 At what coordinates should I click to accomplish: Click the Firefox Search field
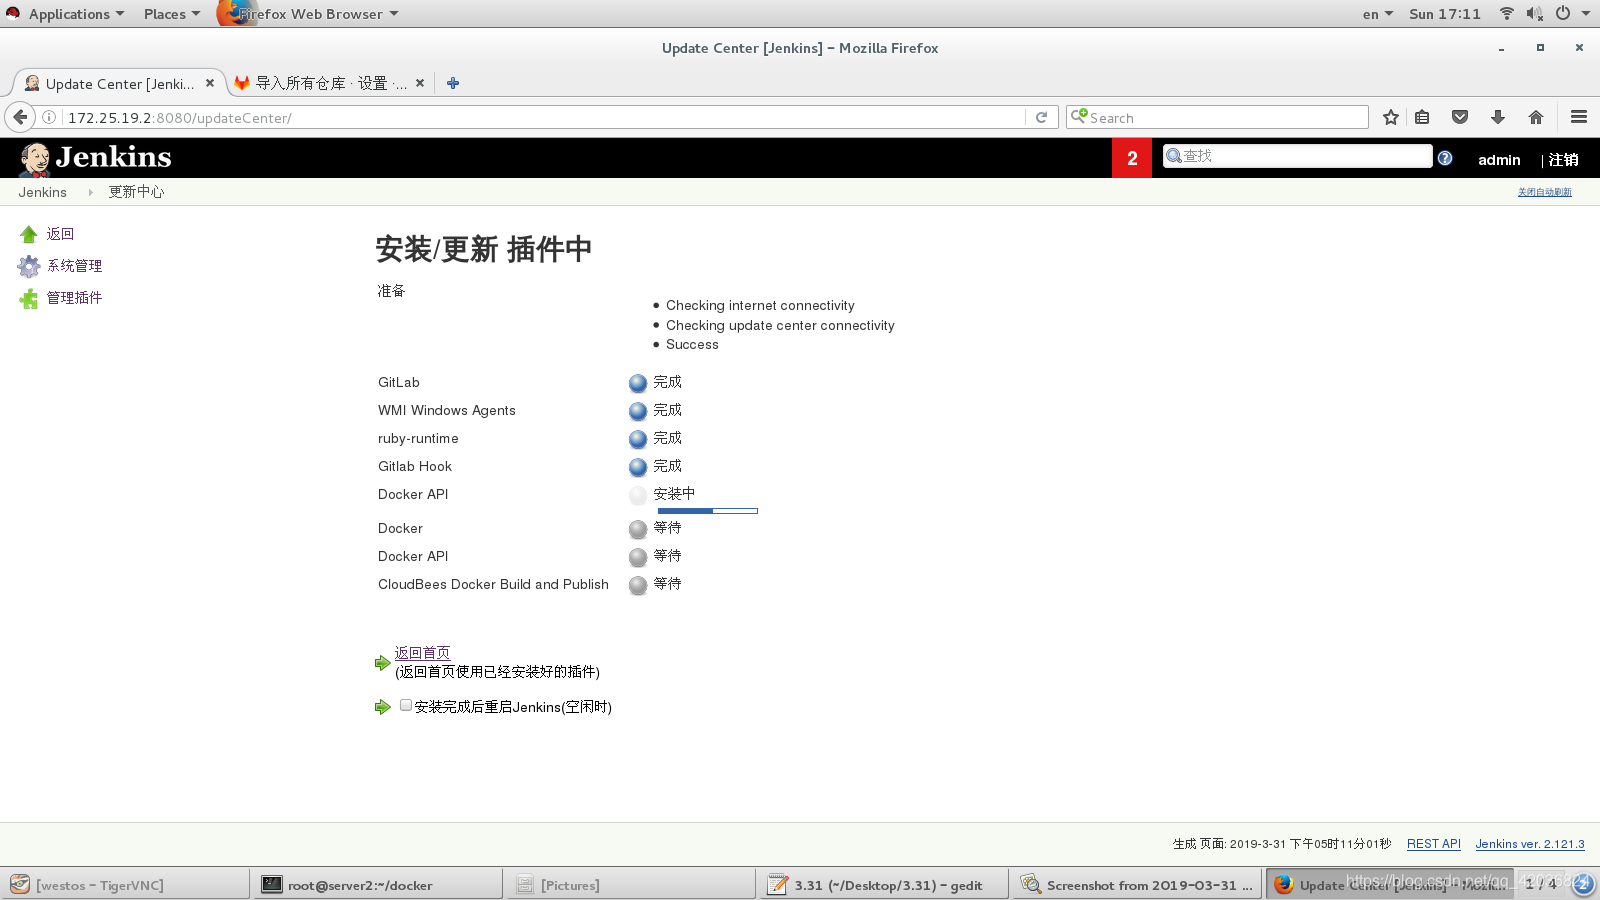[1217, 117]
